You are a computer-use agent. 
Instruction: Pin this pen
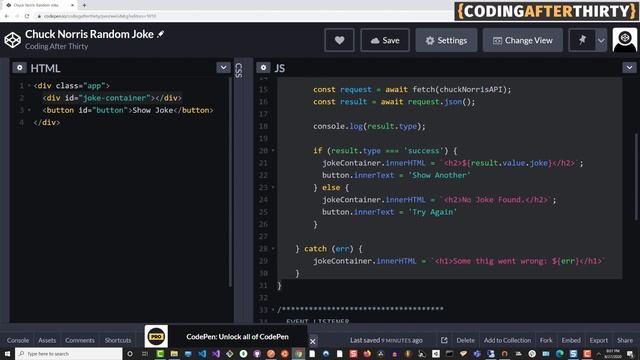click(x=582, y=40)
